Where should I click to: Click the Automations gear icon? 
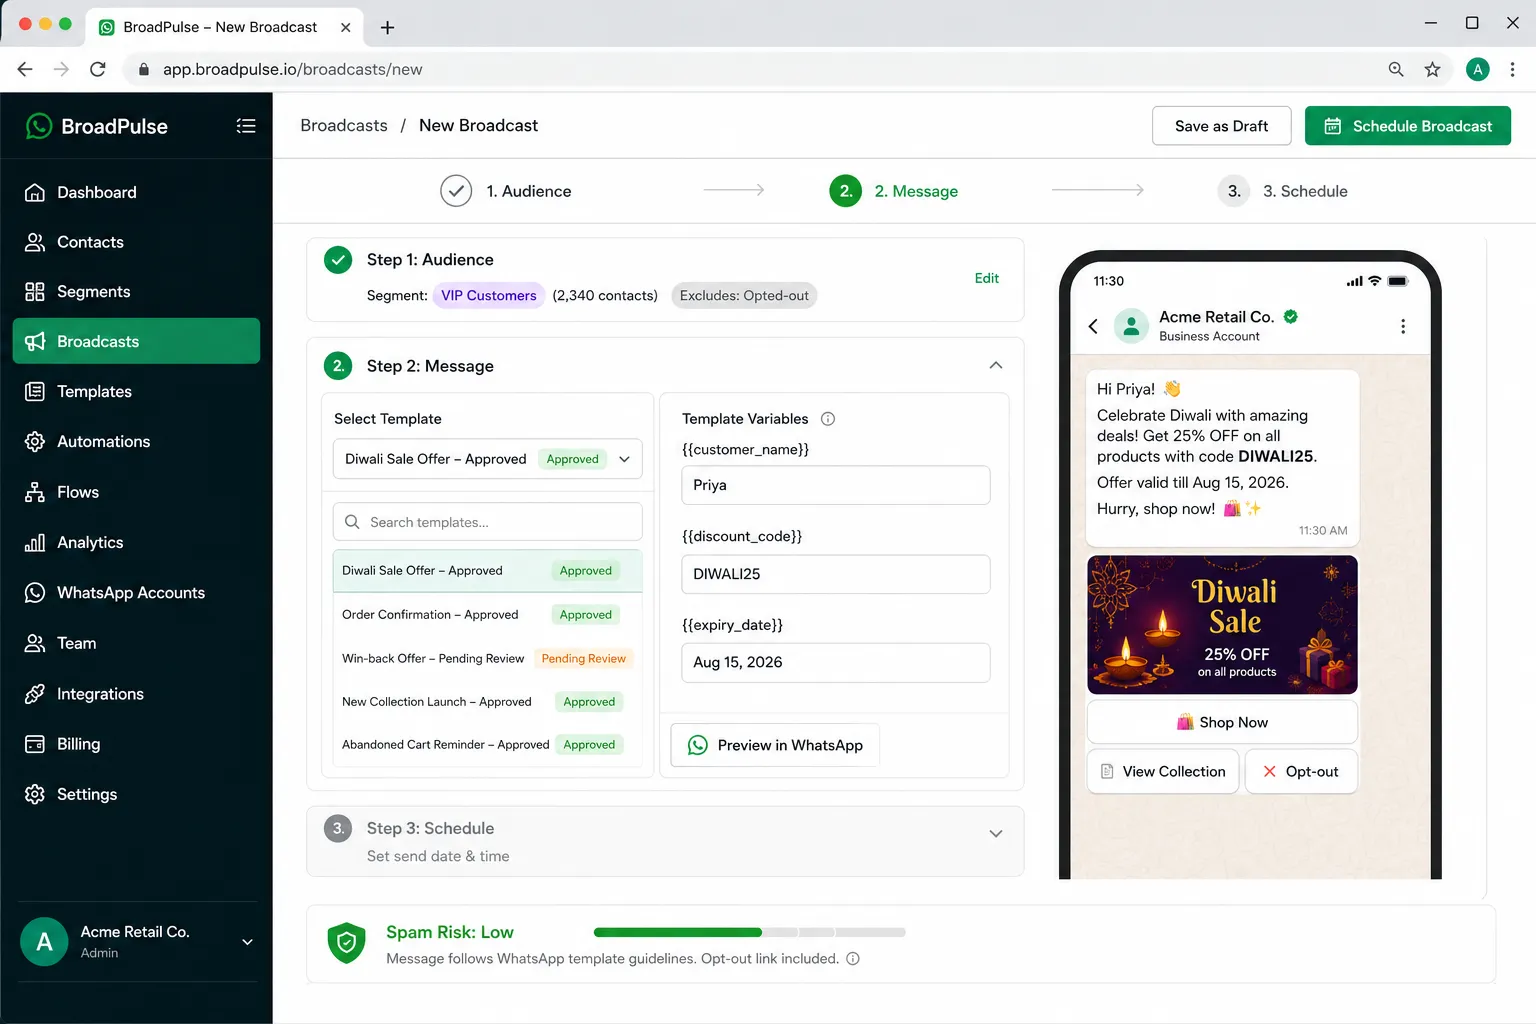pos(35,442)
